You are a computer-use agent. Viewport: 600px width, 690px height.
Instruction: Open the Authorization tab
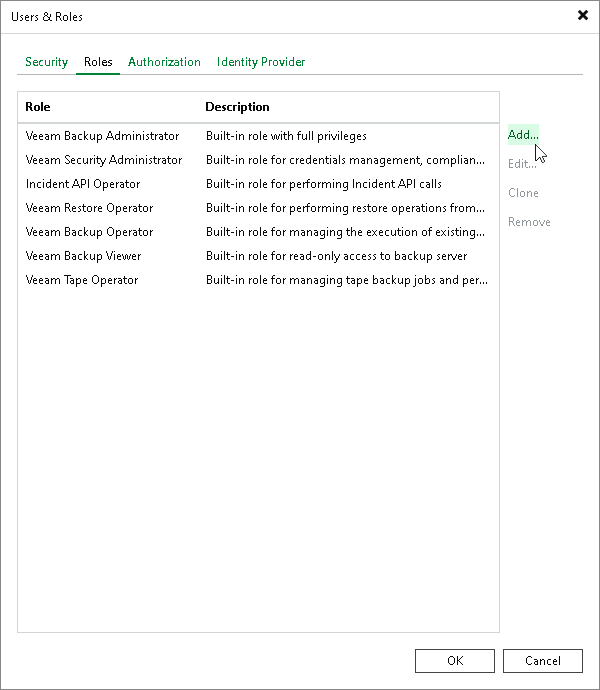click(164, 62)
